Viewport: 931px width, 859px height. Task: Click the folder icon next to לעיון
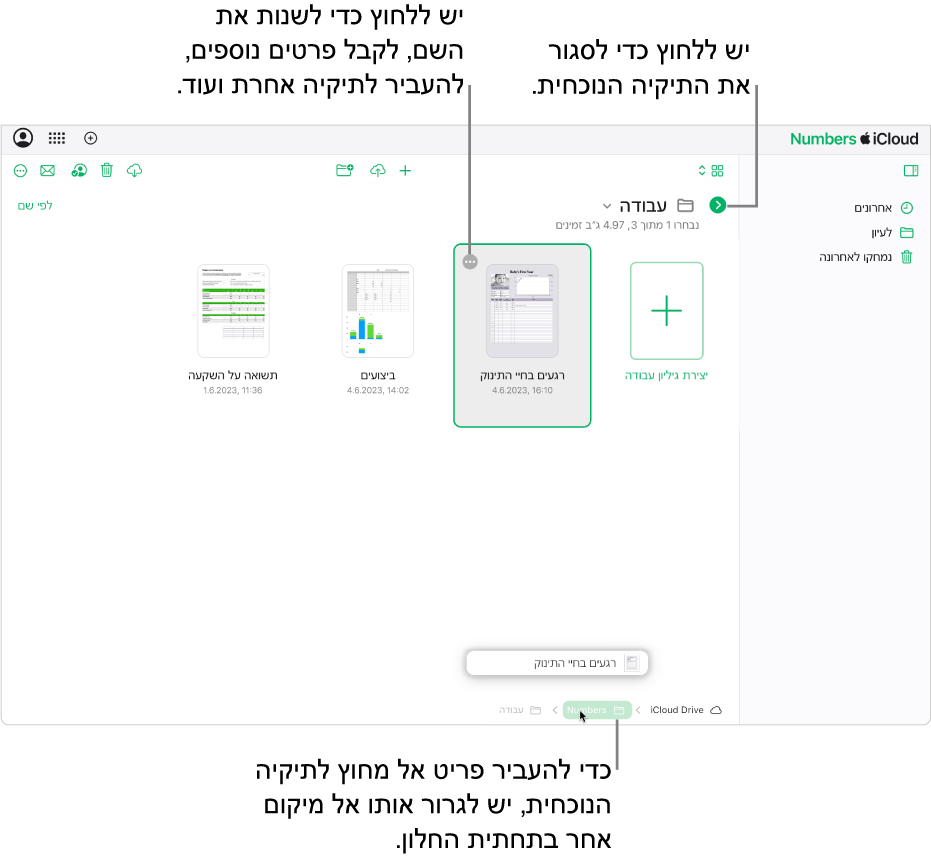point(907,233)
